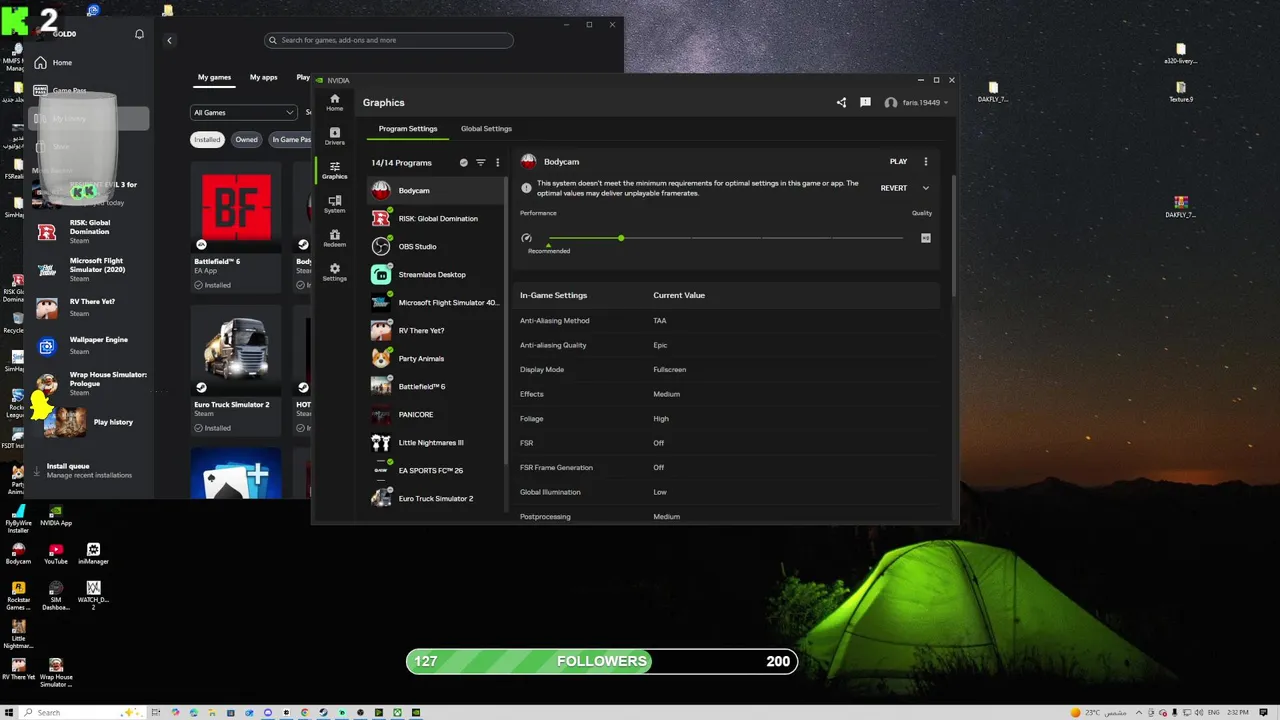
Task: Click the performance gauge icon left of slider
Action: [526, 238]
